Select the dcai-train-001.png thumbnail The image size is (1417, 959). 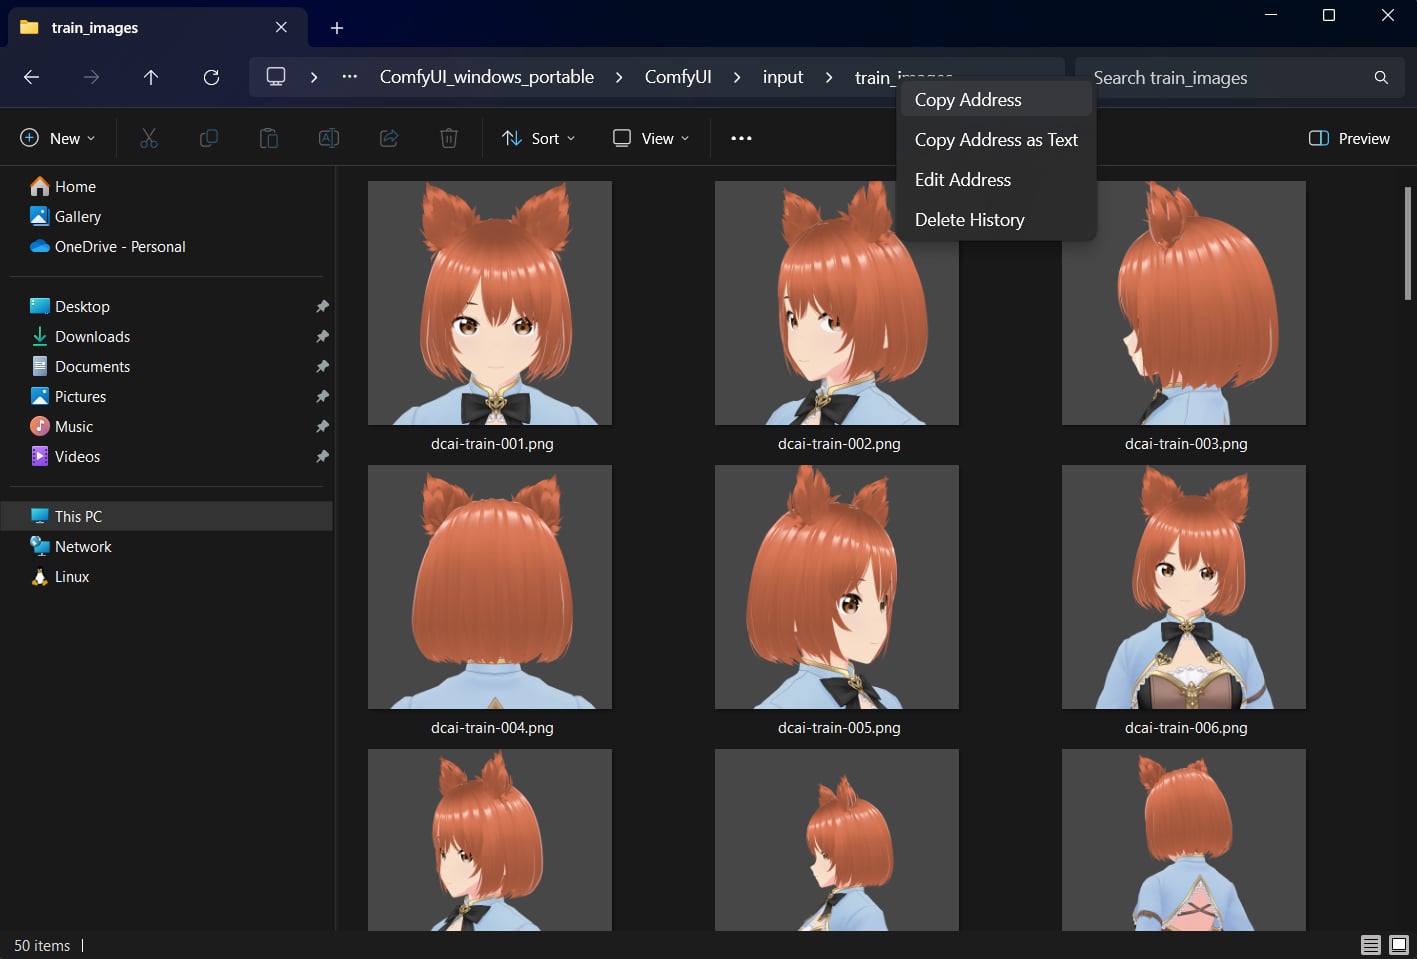[490, 303]
